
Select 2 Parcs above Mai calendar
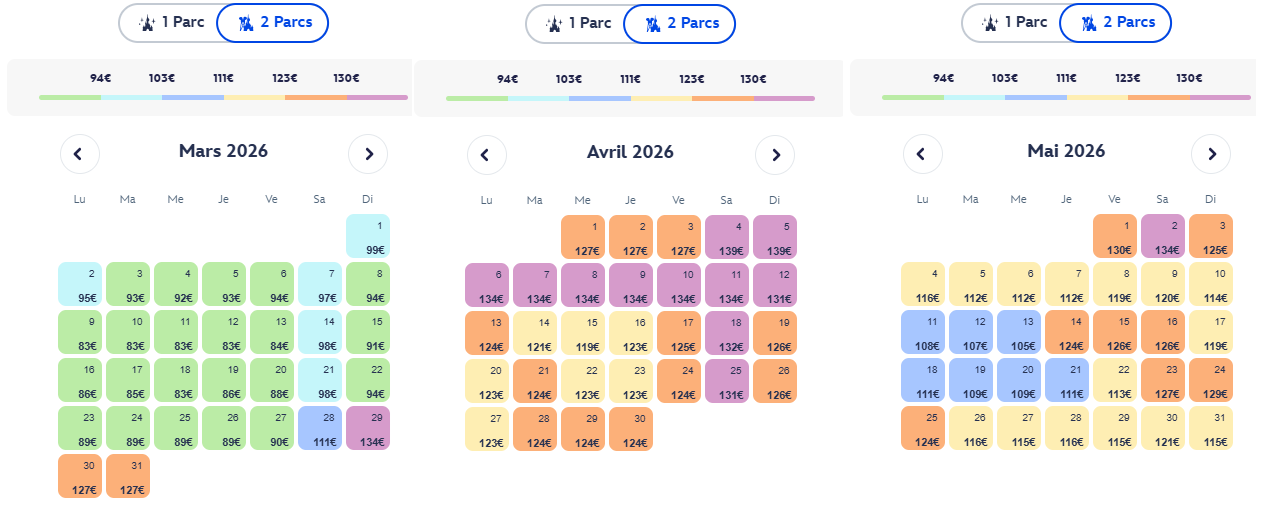pos(1115,22)
